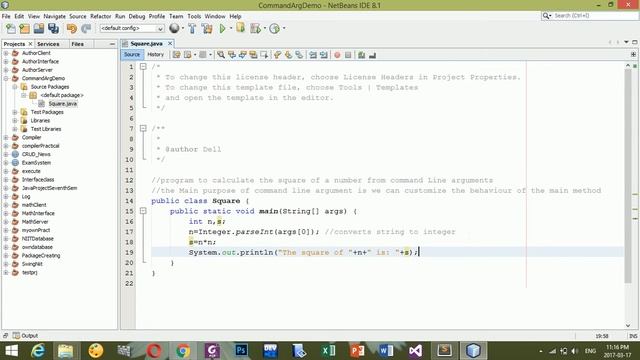This screenshot has width=640, height=360.
Task: Open the Refactor menu
Action: 100,16
